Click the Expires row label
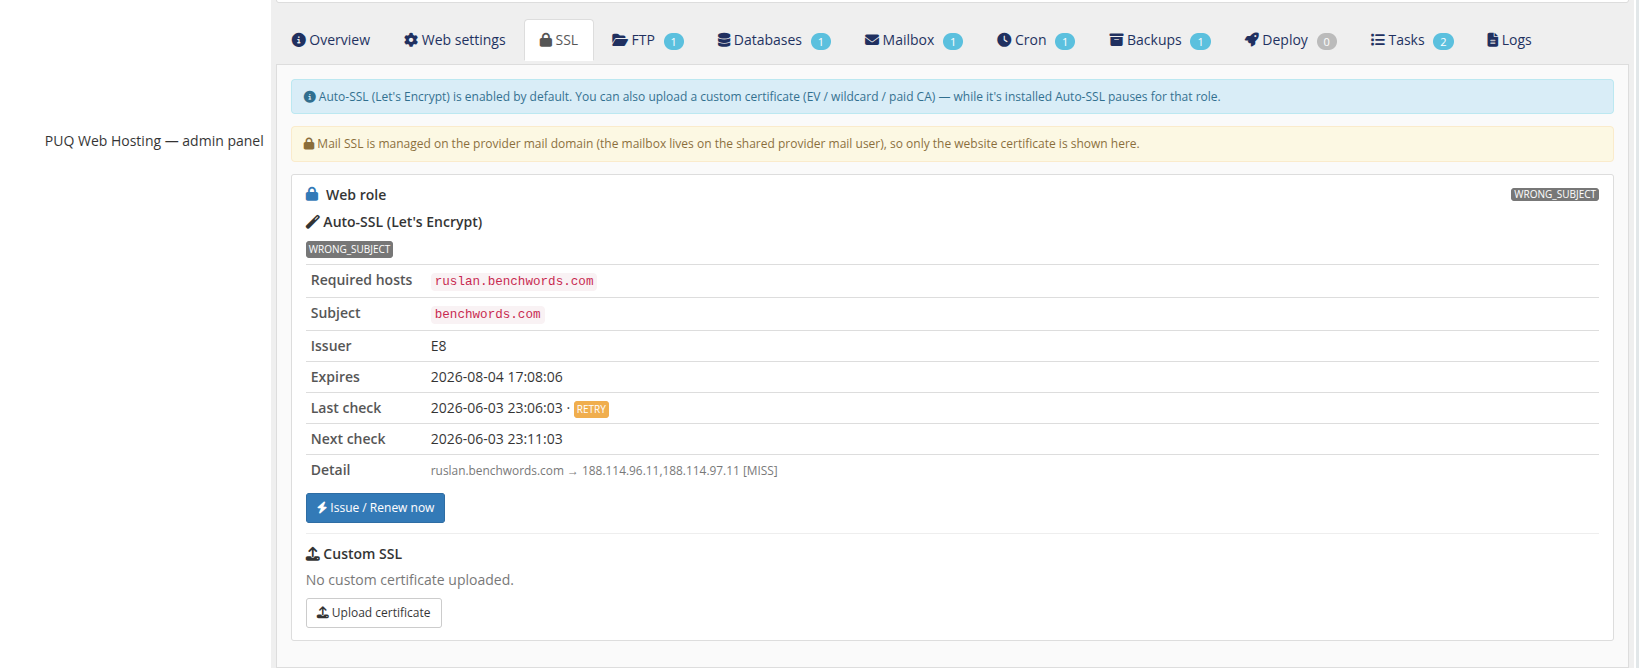Viewport: 1642px width, 668px height. tap(335, 377)
